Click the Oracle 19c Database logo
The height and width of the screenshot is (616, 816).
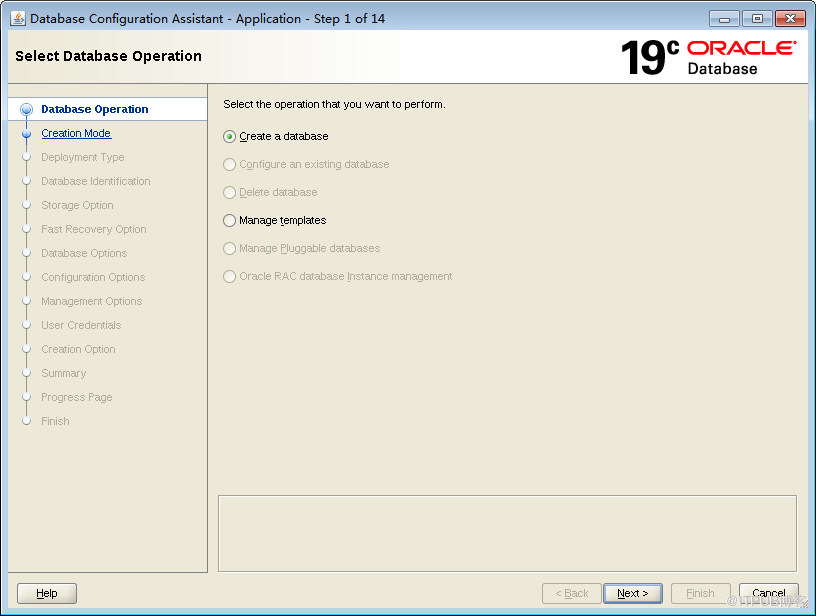click(708, 57)
